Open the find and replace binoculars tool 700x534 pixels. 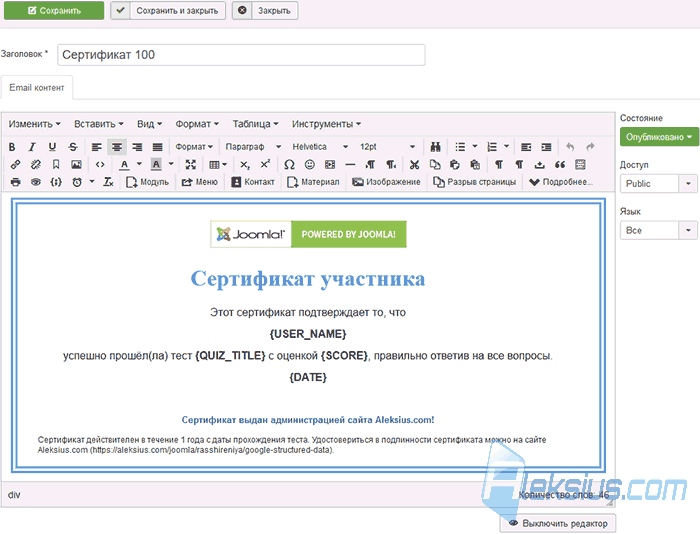[x=435, y=147]
